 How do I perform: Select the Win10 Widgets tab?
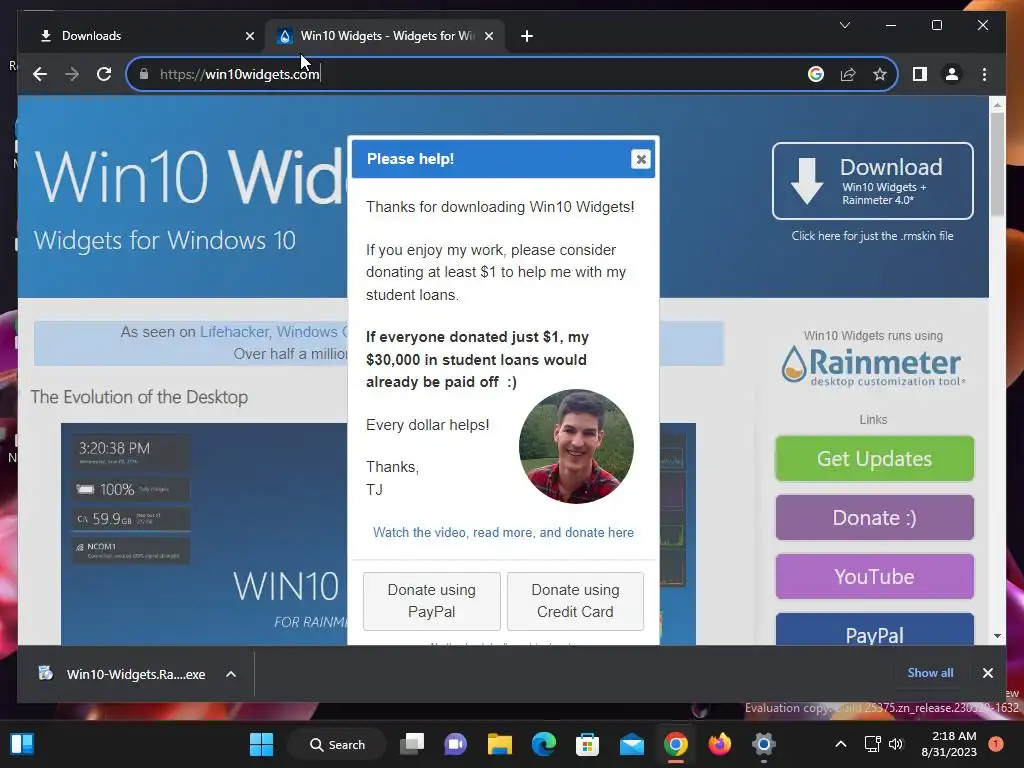coord(385,36)
